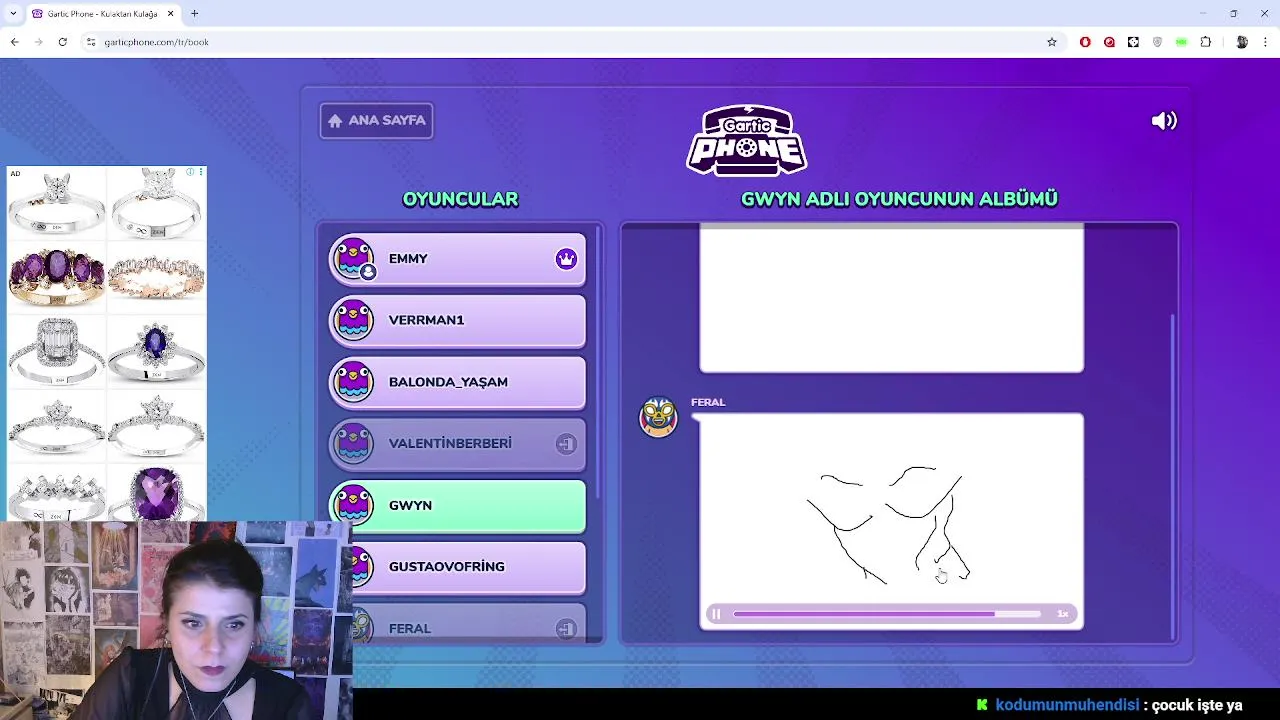Click BALONDA_YAŞAM's player avatar
The height and width of the screenshot is (720, 1280).
[x=354, y=382]
